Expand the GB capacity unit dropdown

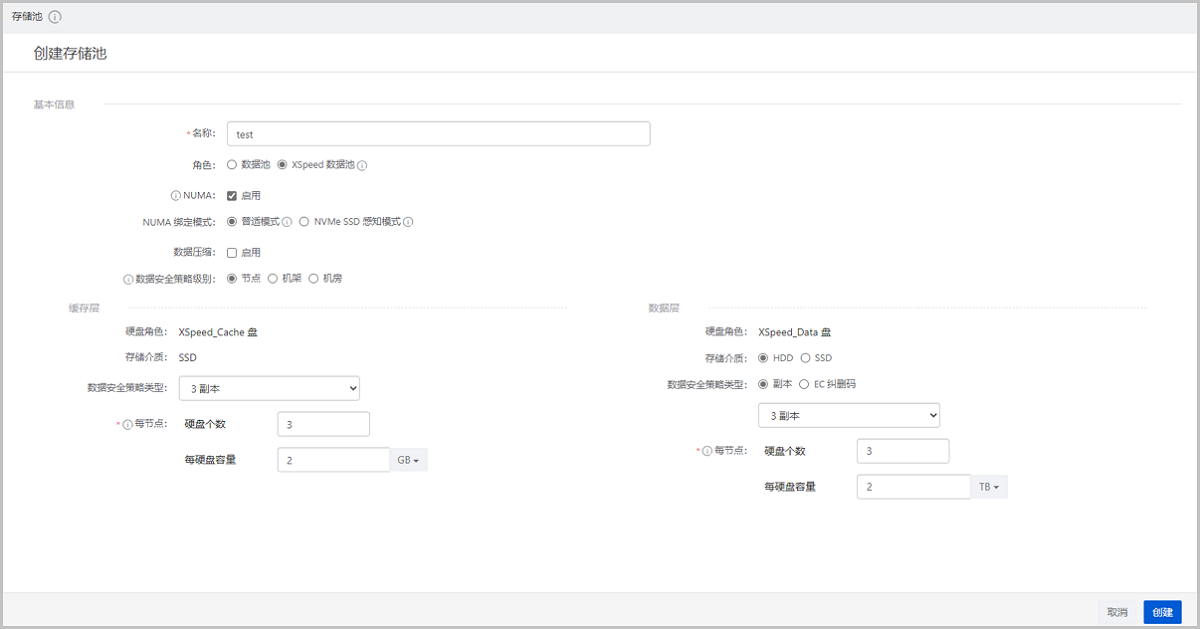pyautogui.click(x=408, y=460)
